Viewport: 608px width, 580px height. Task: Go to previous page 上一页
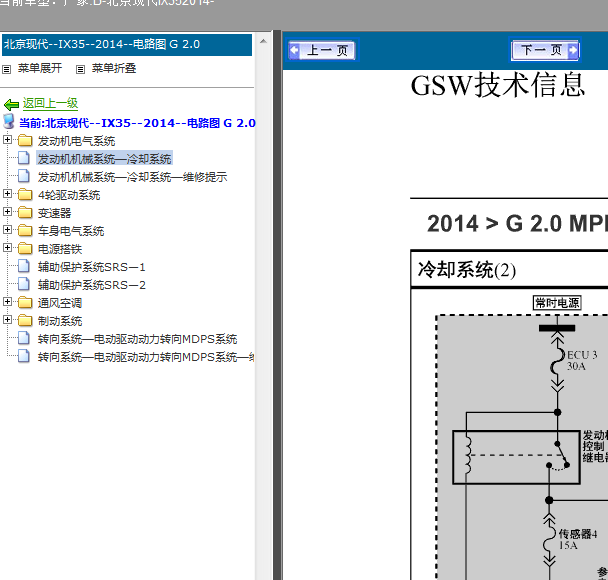pyautogui.click(x=321, y=50)
